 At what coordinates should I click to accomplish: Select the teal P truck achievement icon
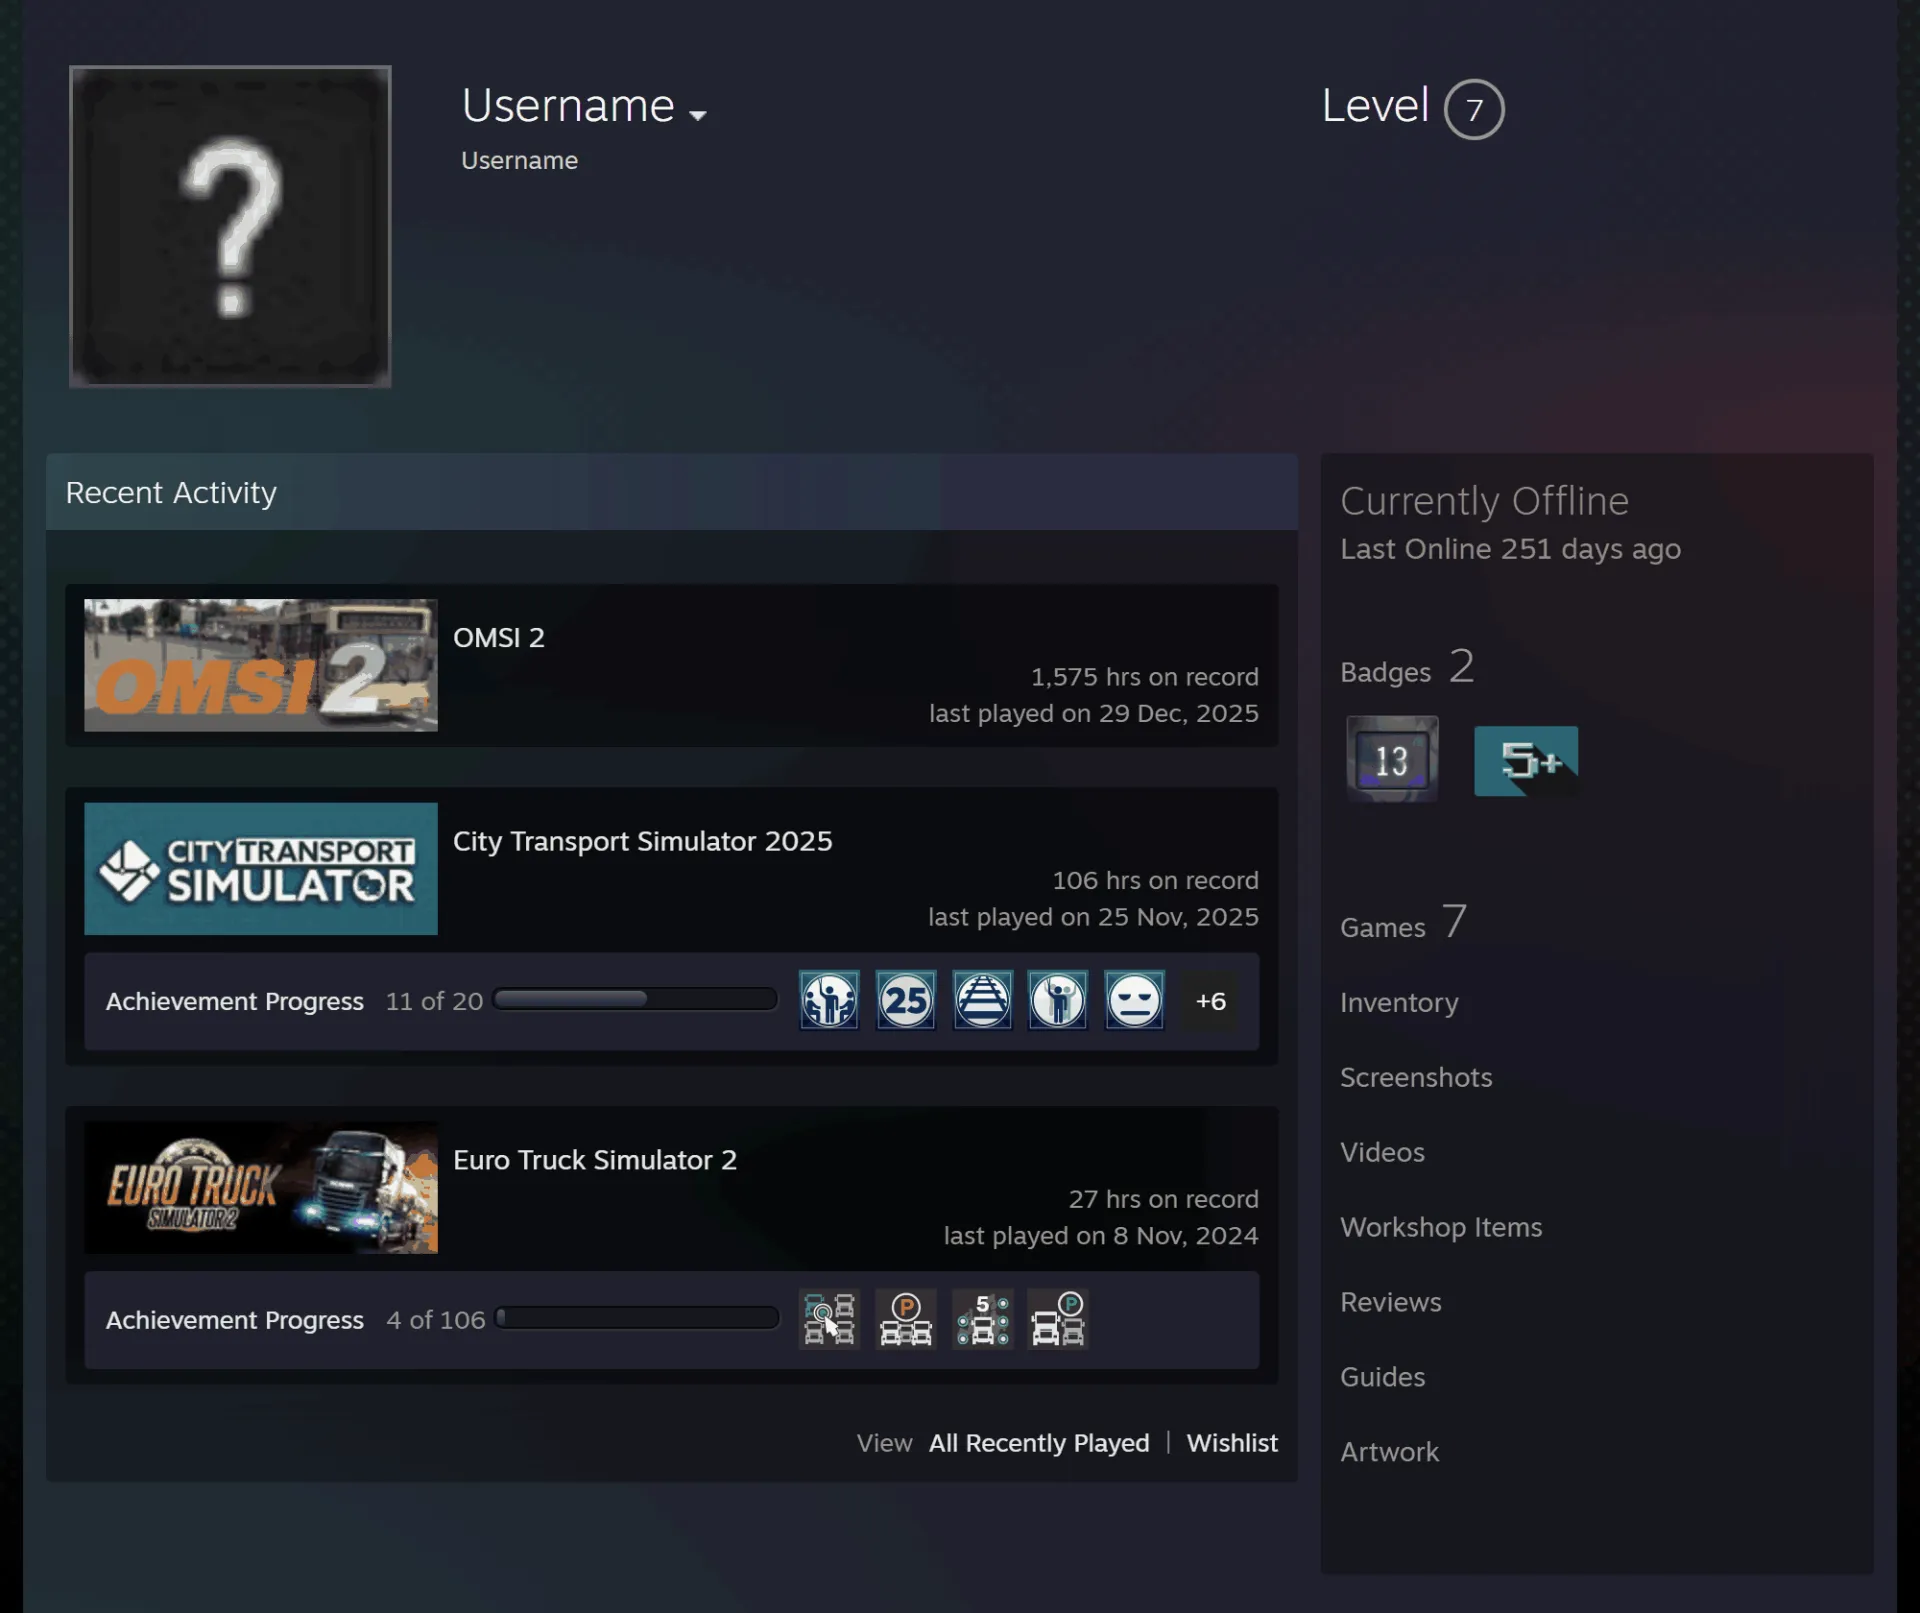[1058, 1319]
